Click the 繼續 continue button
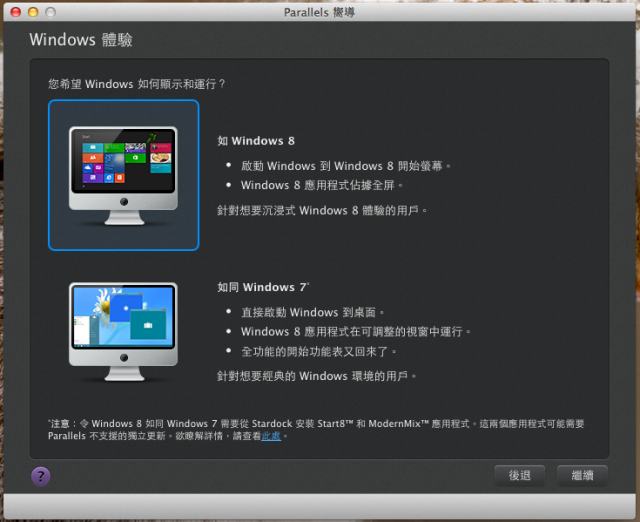This screenshot has height=522, width=640. [x=582, y=475]
